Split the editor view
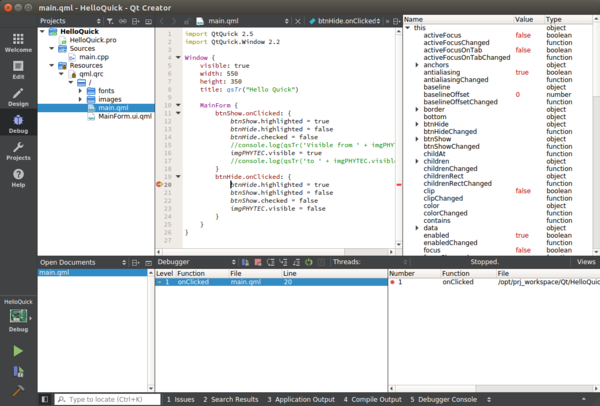600x406 pixels. click(x=397, y=21)
